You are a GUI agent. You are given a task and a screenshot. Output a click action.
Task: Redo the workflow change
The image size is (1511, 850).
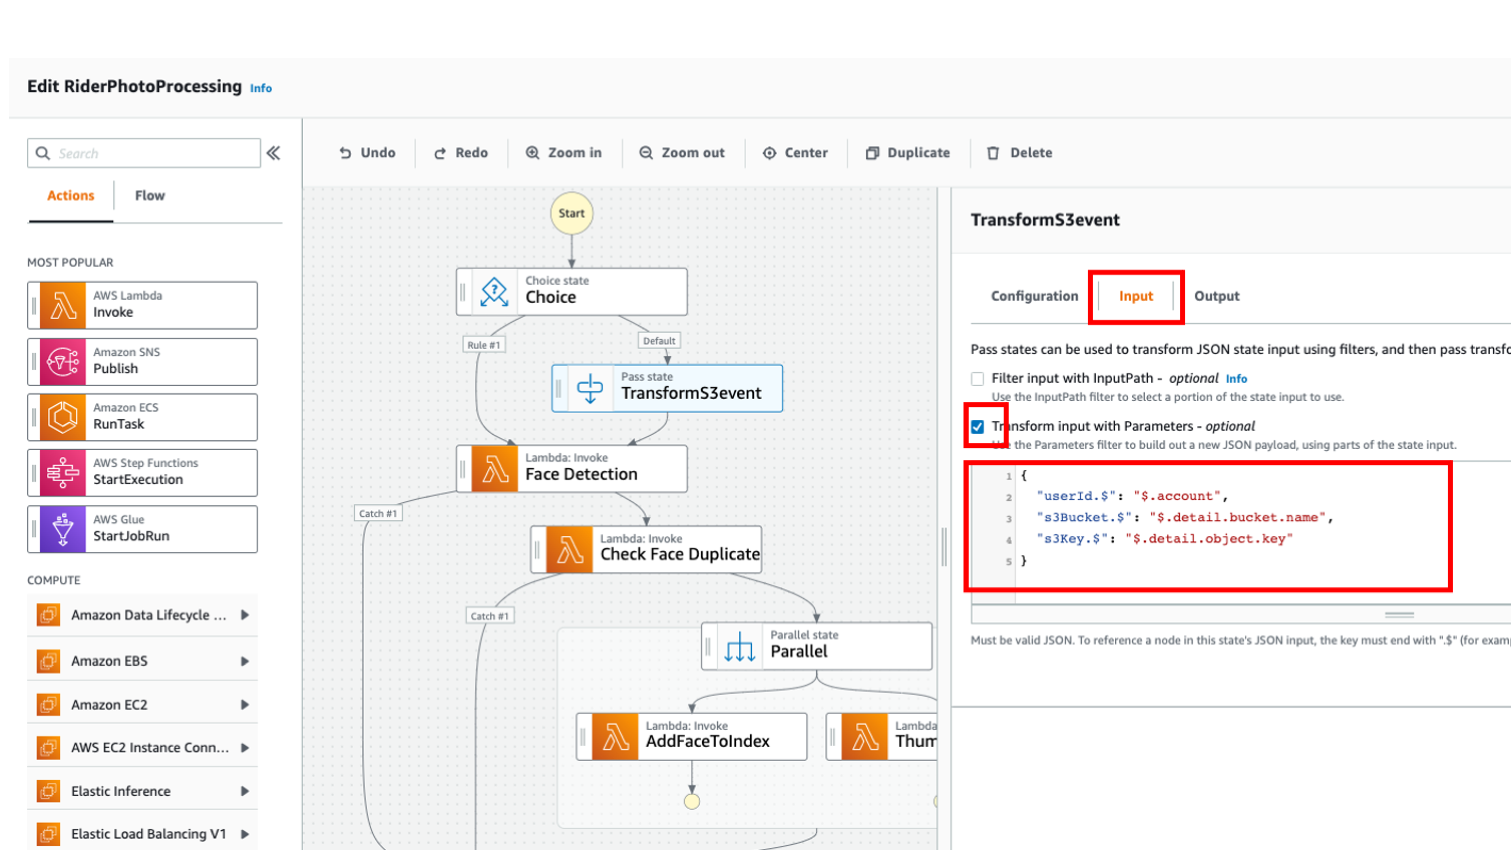point(461,153)
